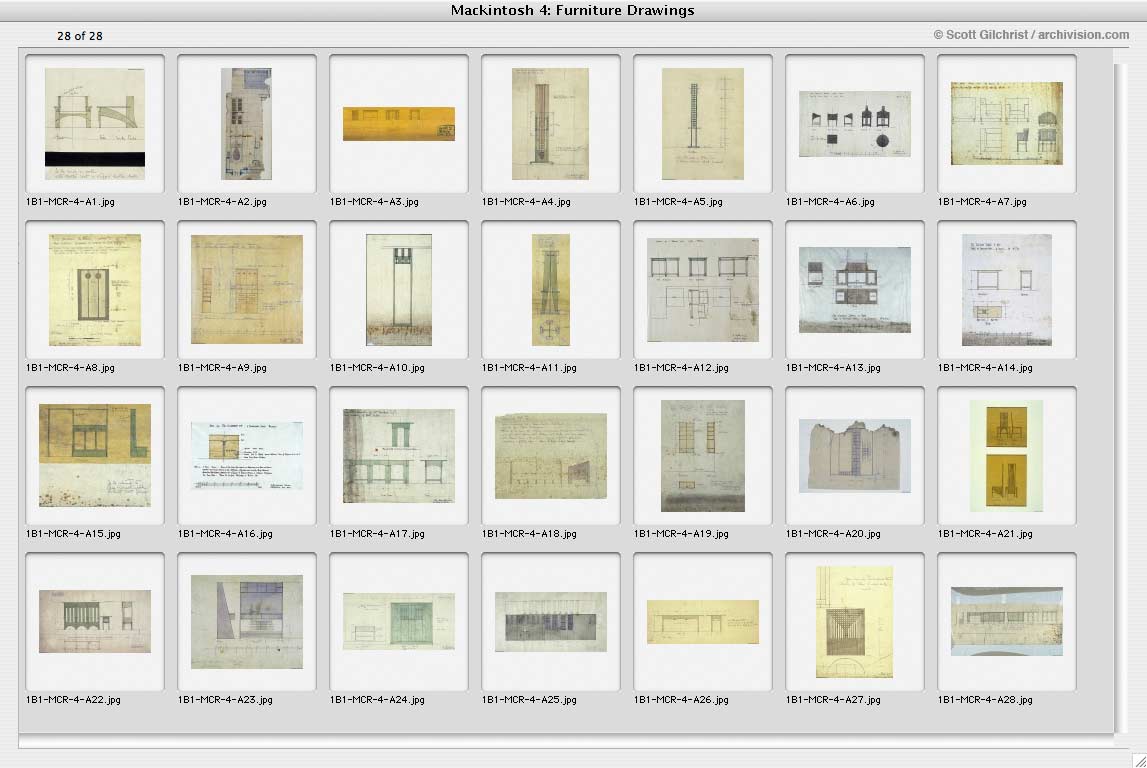The image size is (1147, 768).
Task: Select the label "1B1-MCR-4-A13.jpg"
Action: [833, 368]
